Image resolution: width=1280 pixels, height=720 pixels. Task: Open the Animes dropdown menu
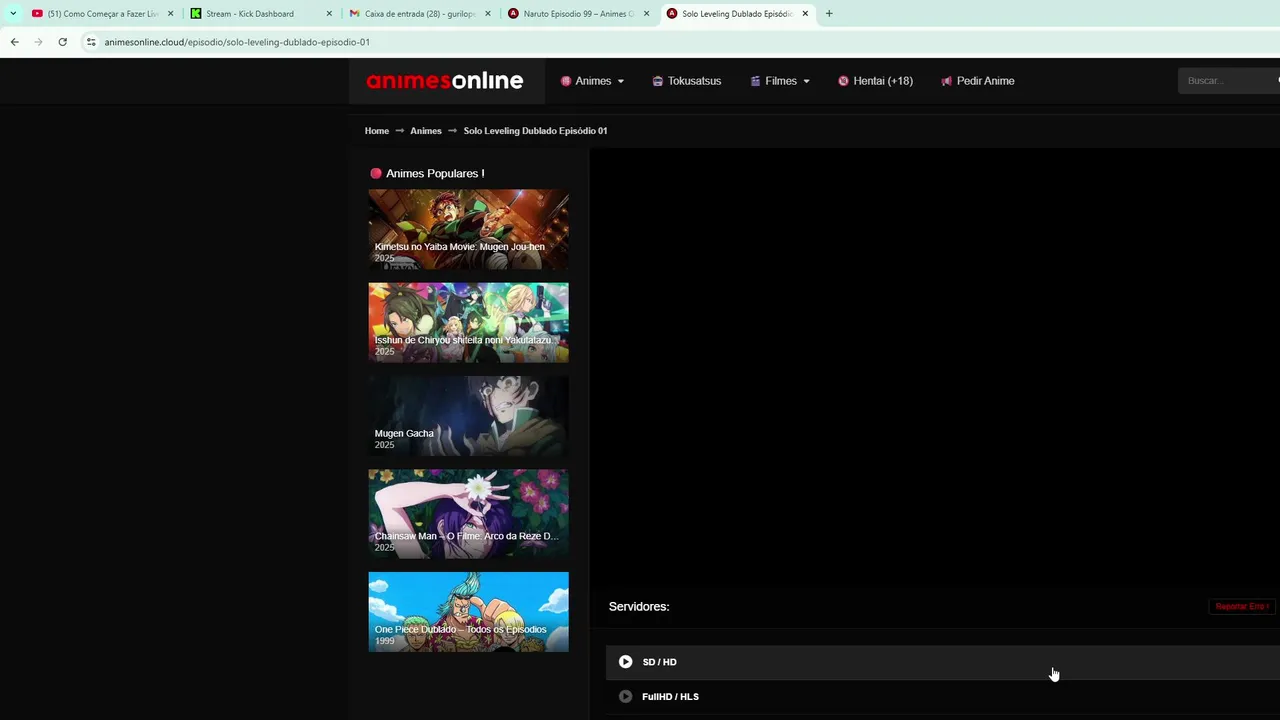pyautogui.click(x=592, y=81)
